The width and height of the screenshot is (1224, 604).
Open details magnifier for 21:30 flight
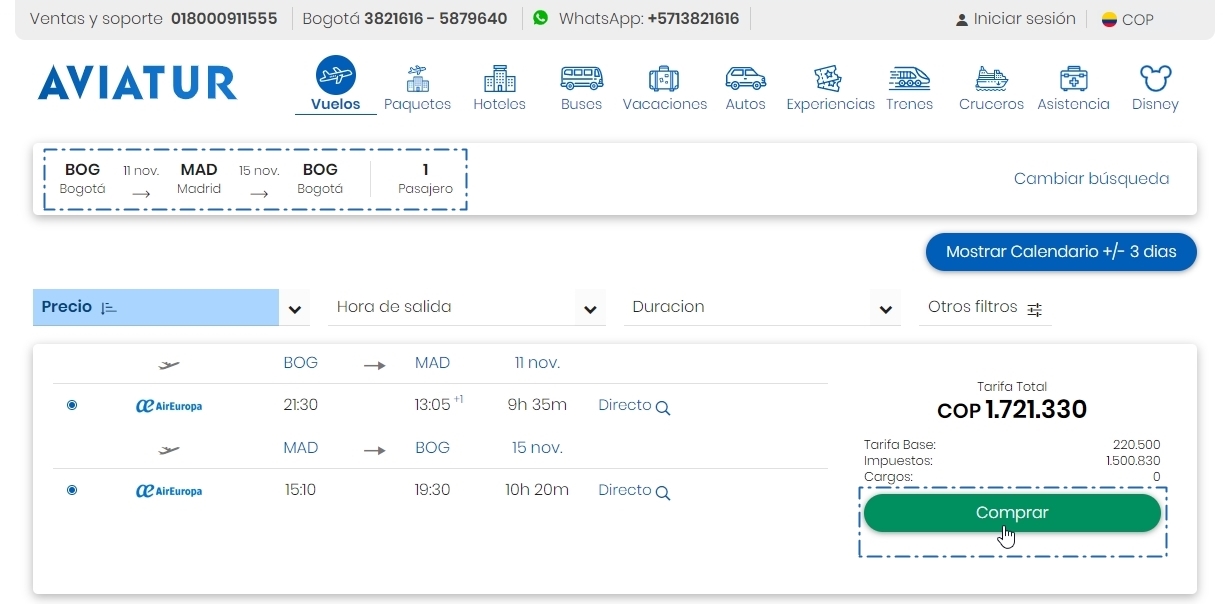click(662, 407)
